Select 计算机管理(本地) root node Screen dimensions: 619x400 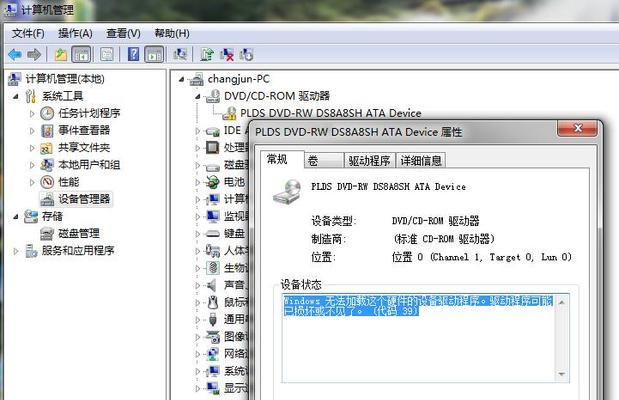pos(65,79)
